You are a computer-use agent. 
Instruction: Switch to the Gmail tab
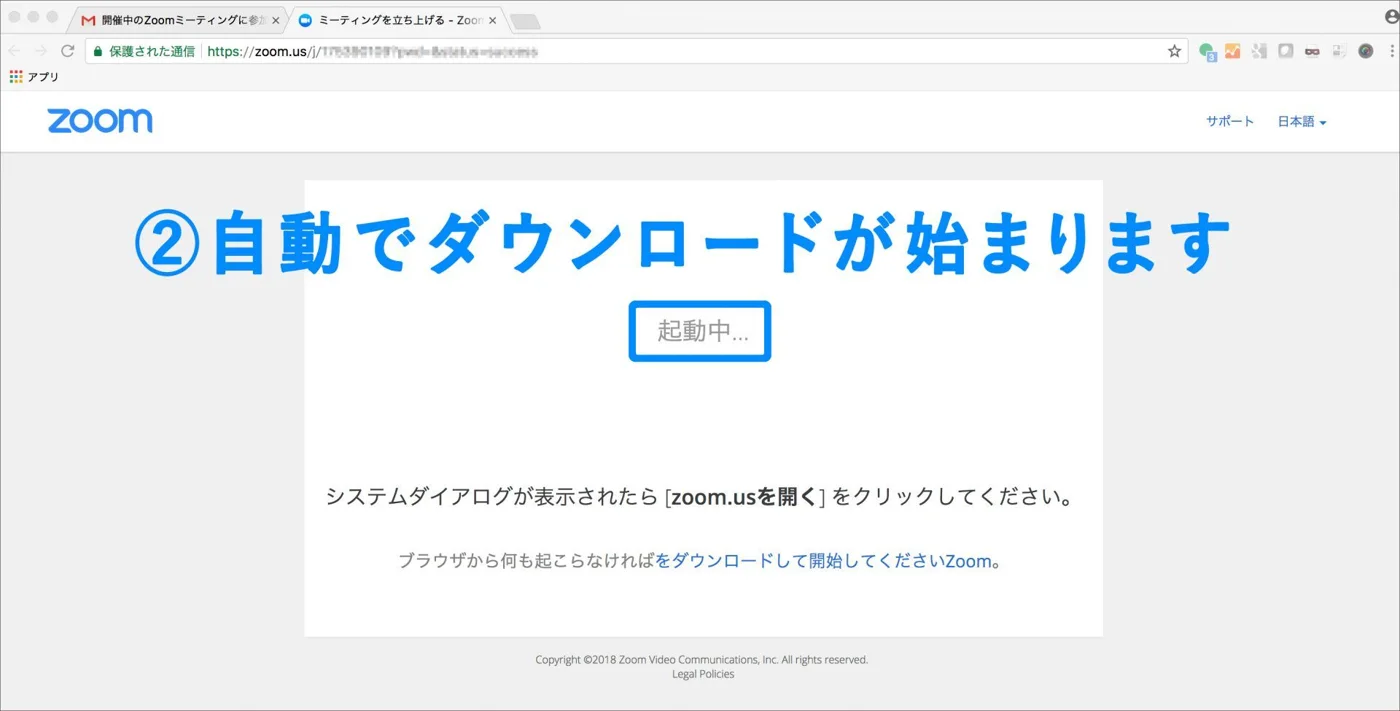pos(178,20)
